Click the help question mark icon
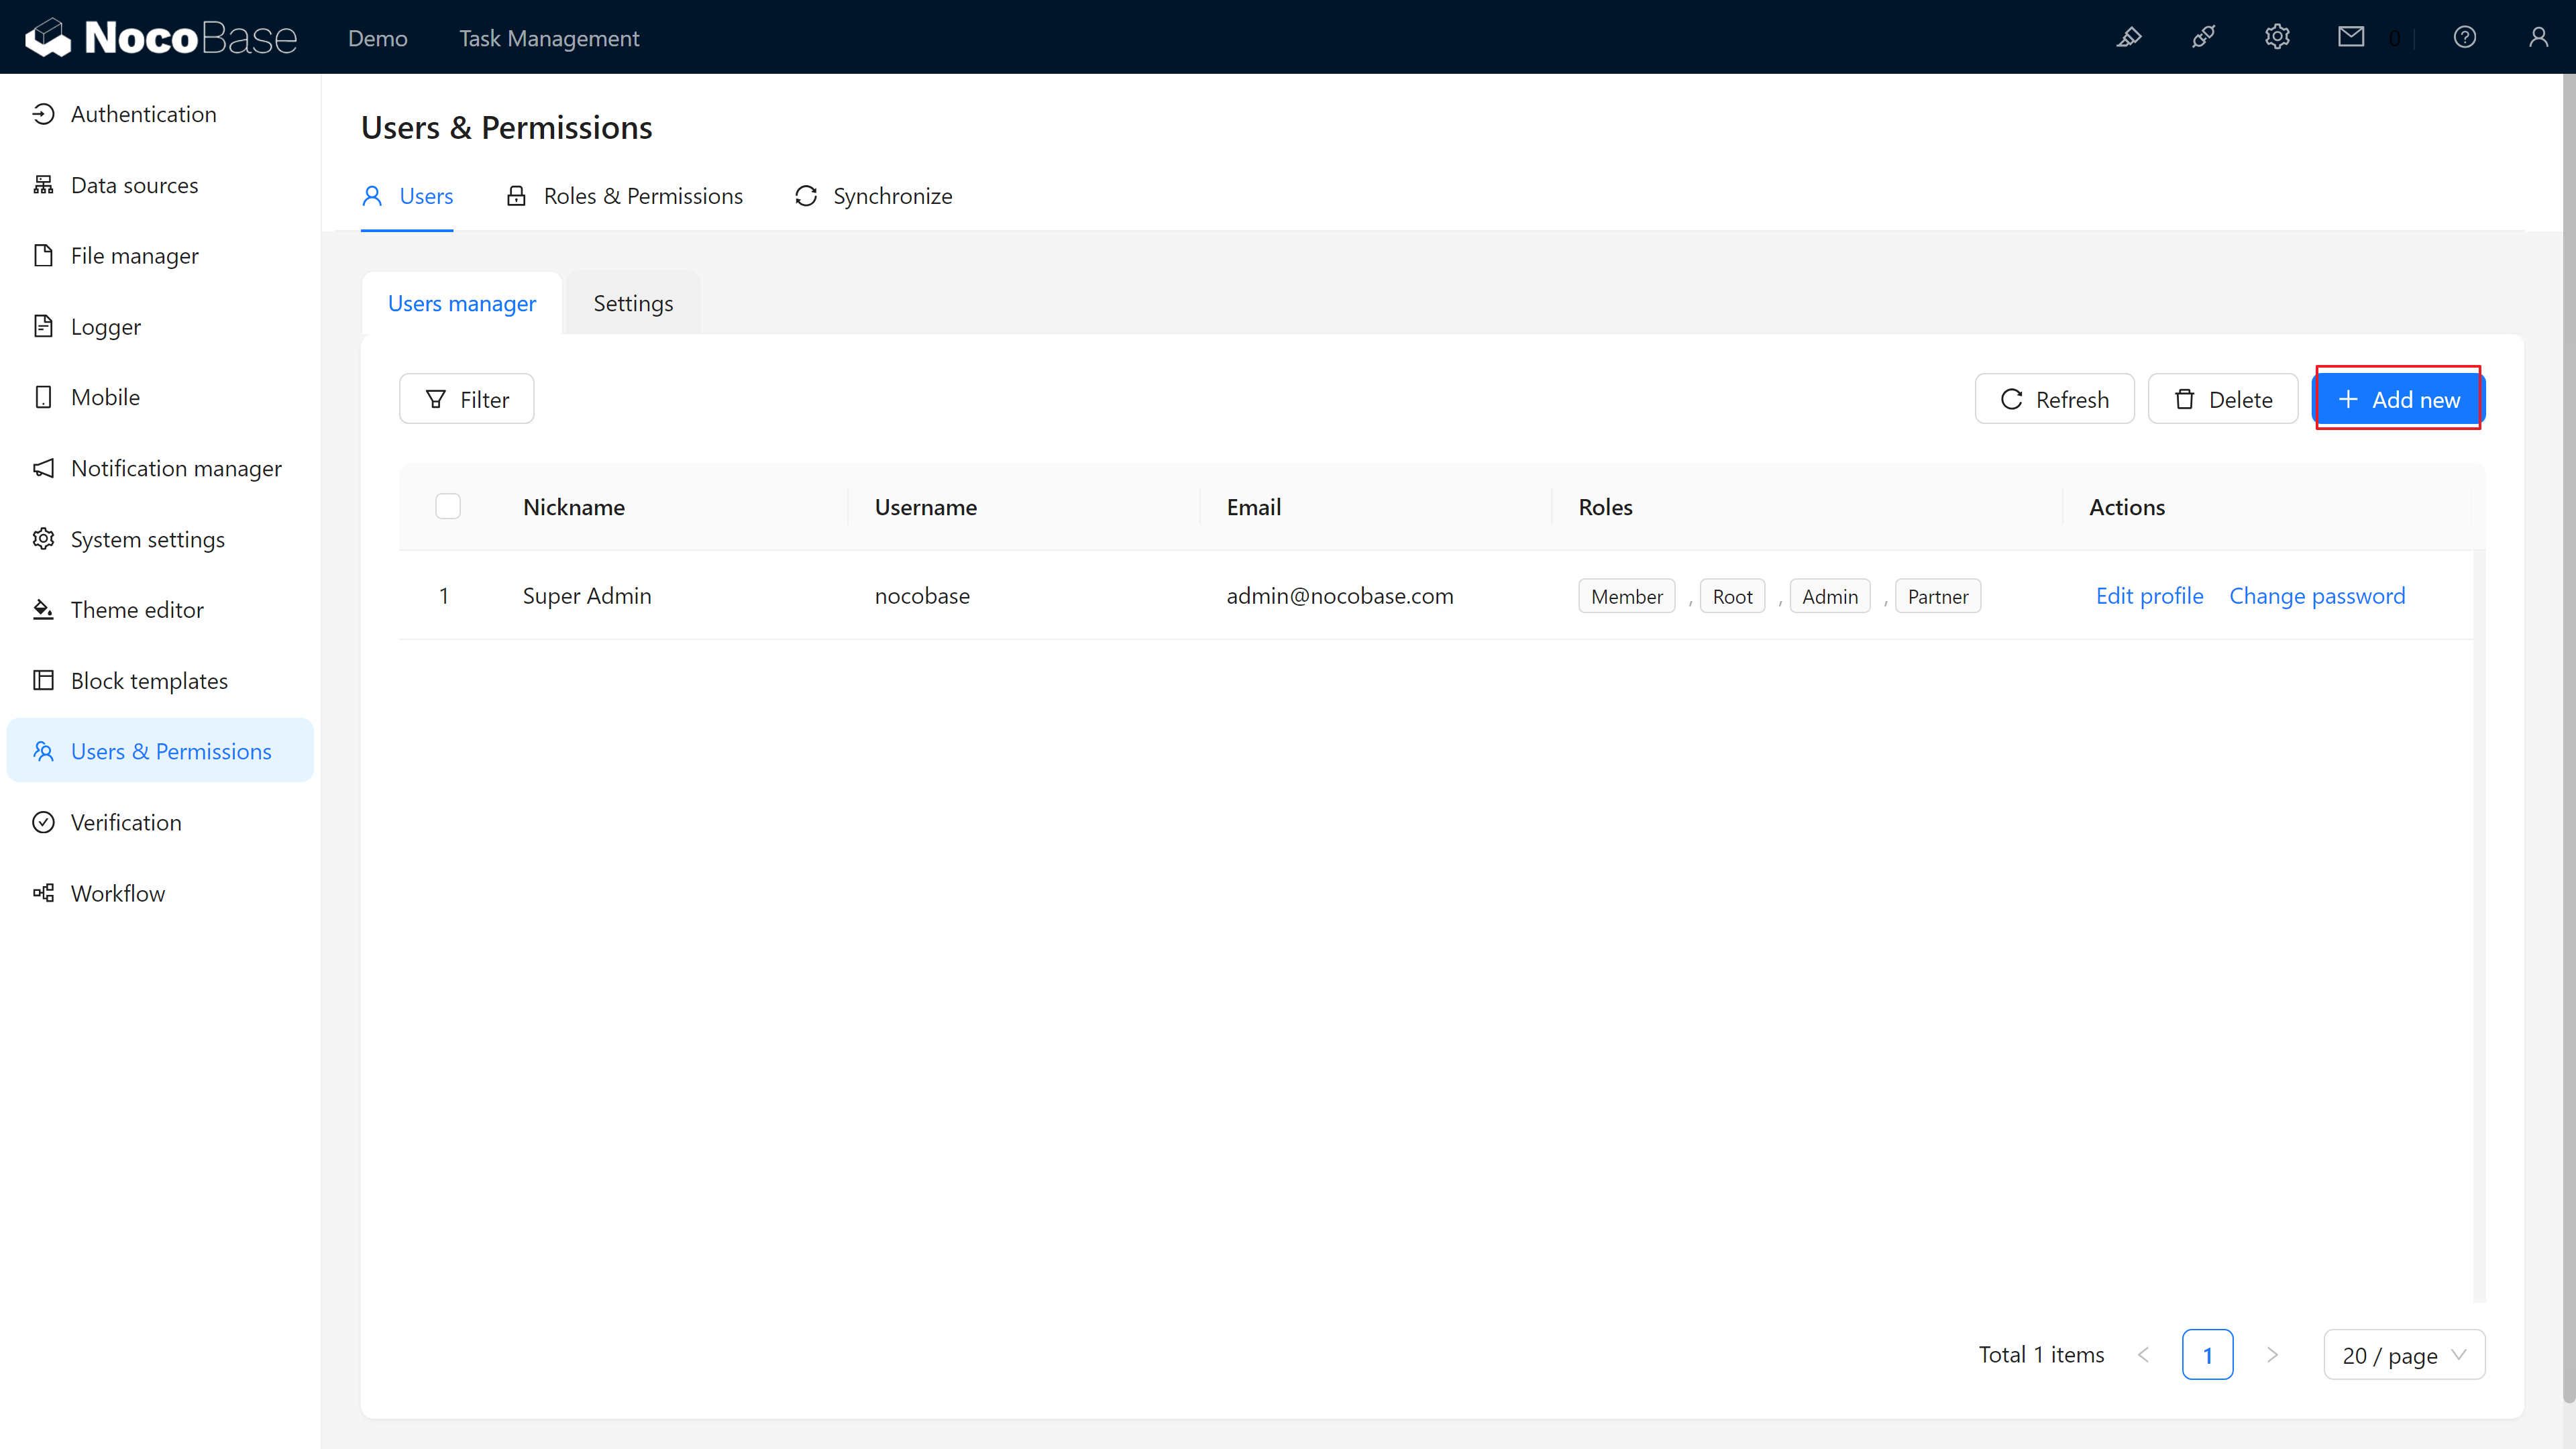Screen dimensions: 2576x1449 coord(2464,38)
